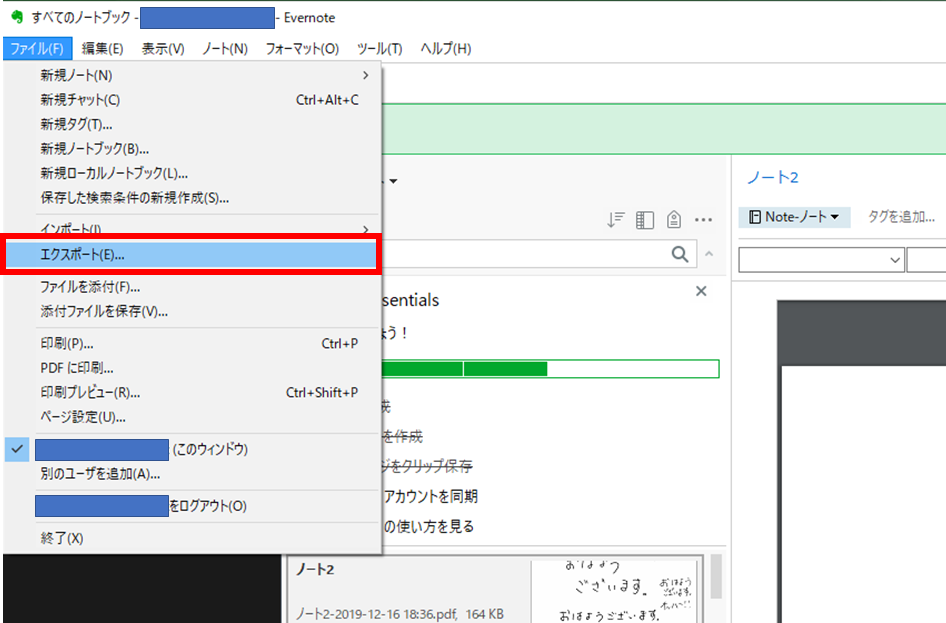Choose 保存した検索条件の新規作成(S)... entry
Screen dimensions: 946x623
pos(192,198)
